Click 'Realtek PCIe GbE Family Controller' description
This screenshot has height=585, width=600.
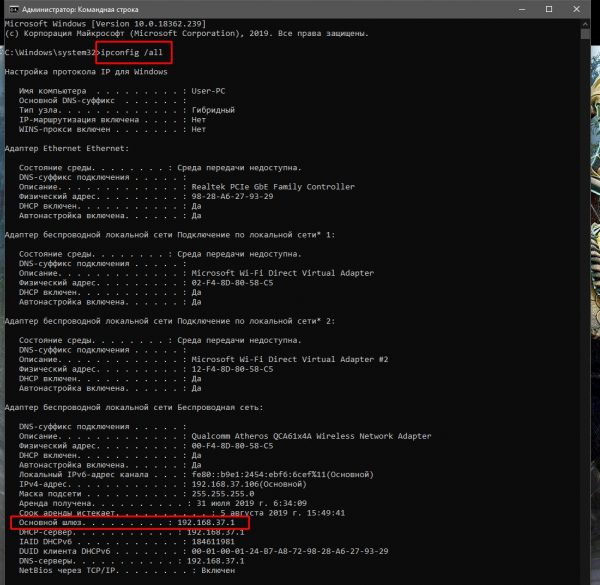pos(273,187)
